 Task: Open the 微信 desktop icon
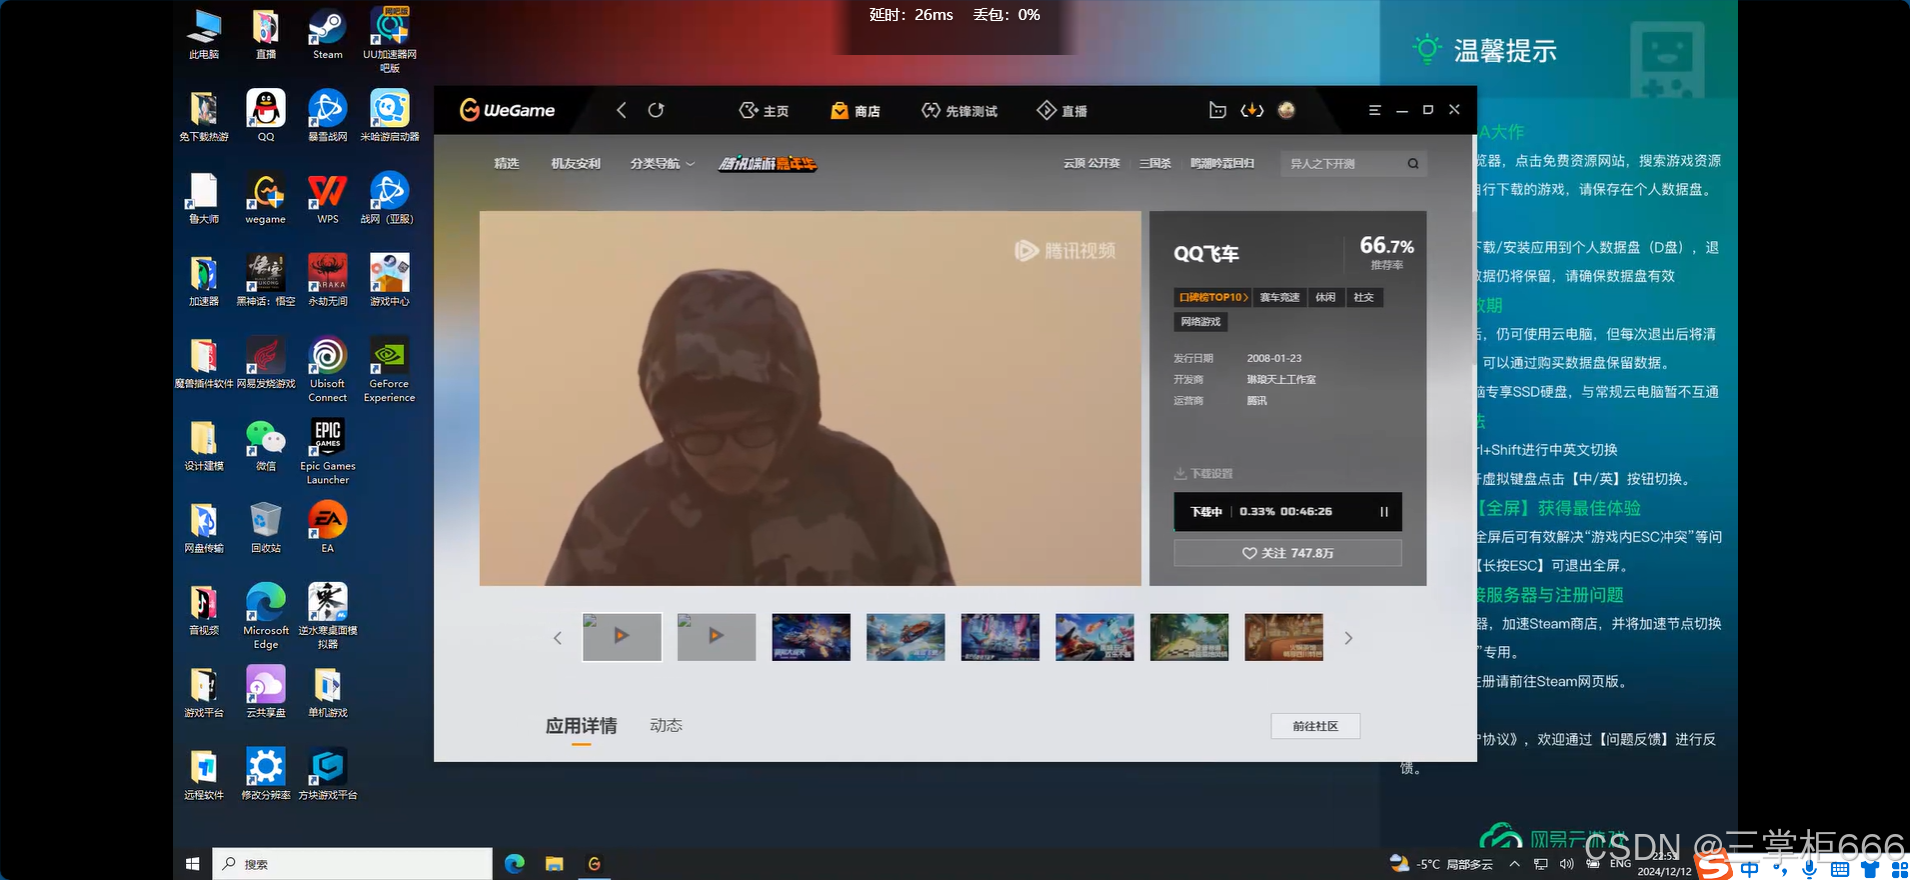coord(266,445)
